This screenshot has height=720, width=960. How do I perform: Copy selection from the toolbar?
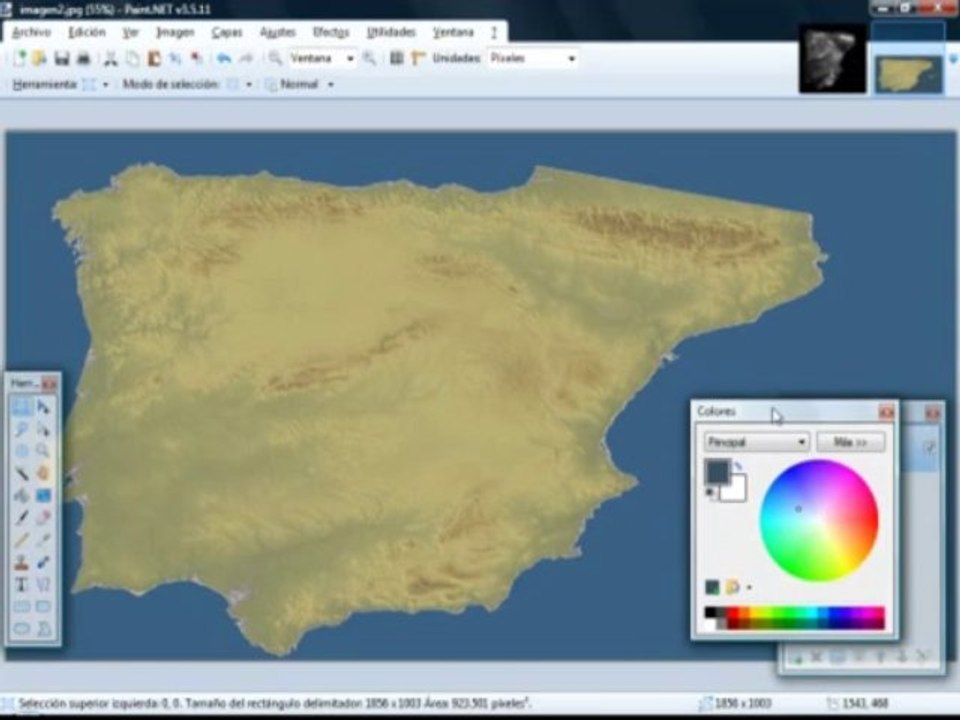tap(132, 58)
